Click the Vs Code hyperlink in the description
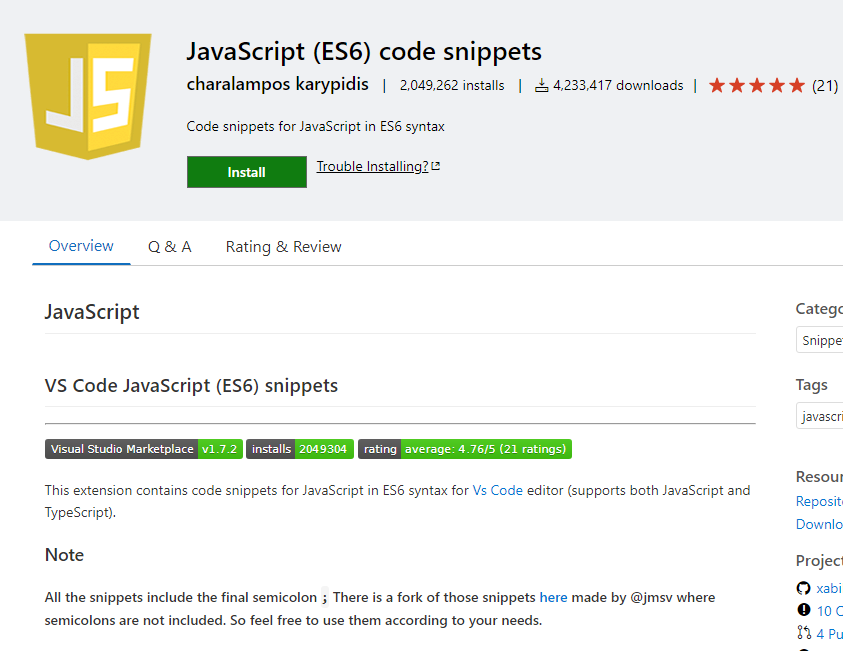Screen dimensions: 843x651 [497, 490]
